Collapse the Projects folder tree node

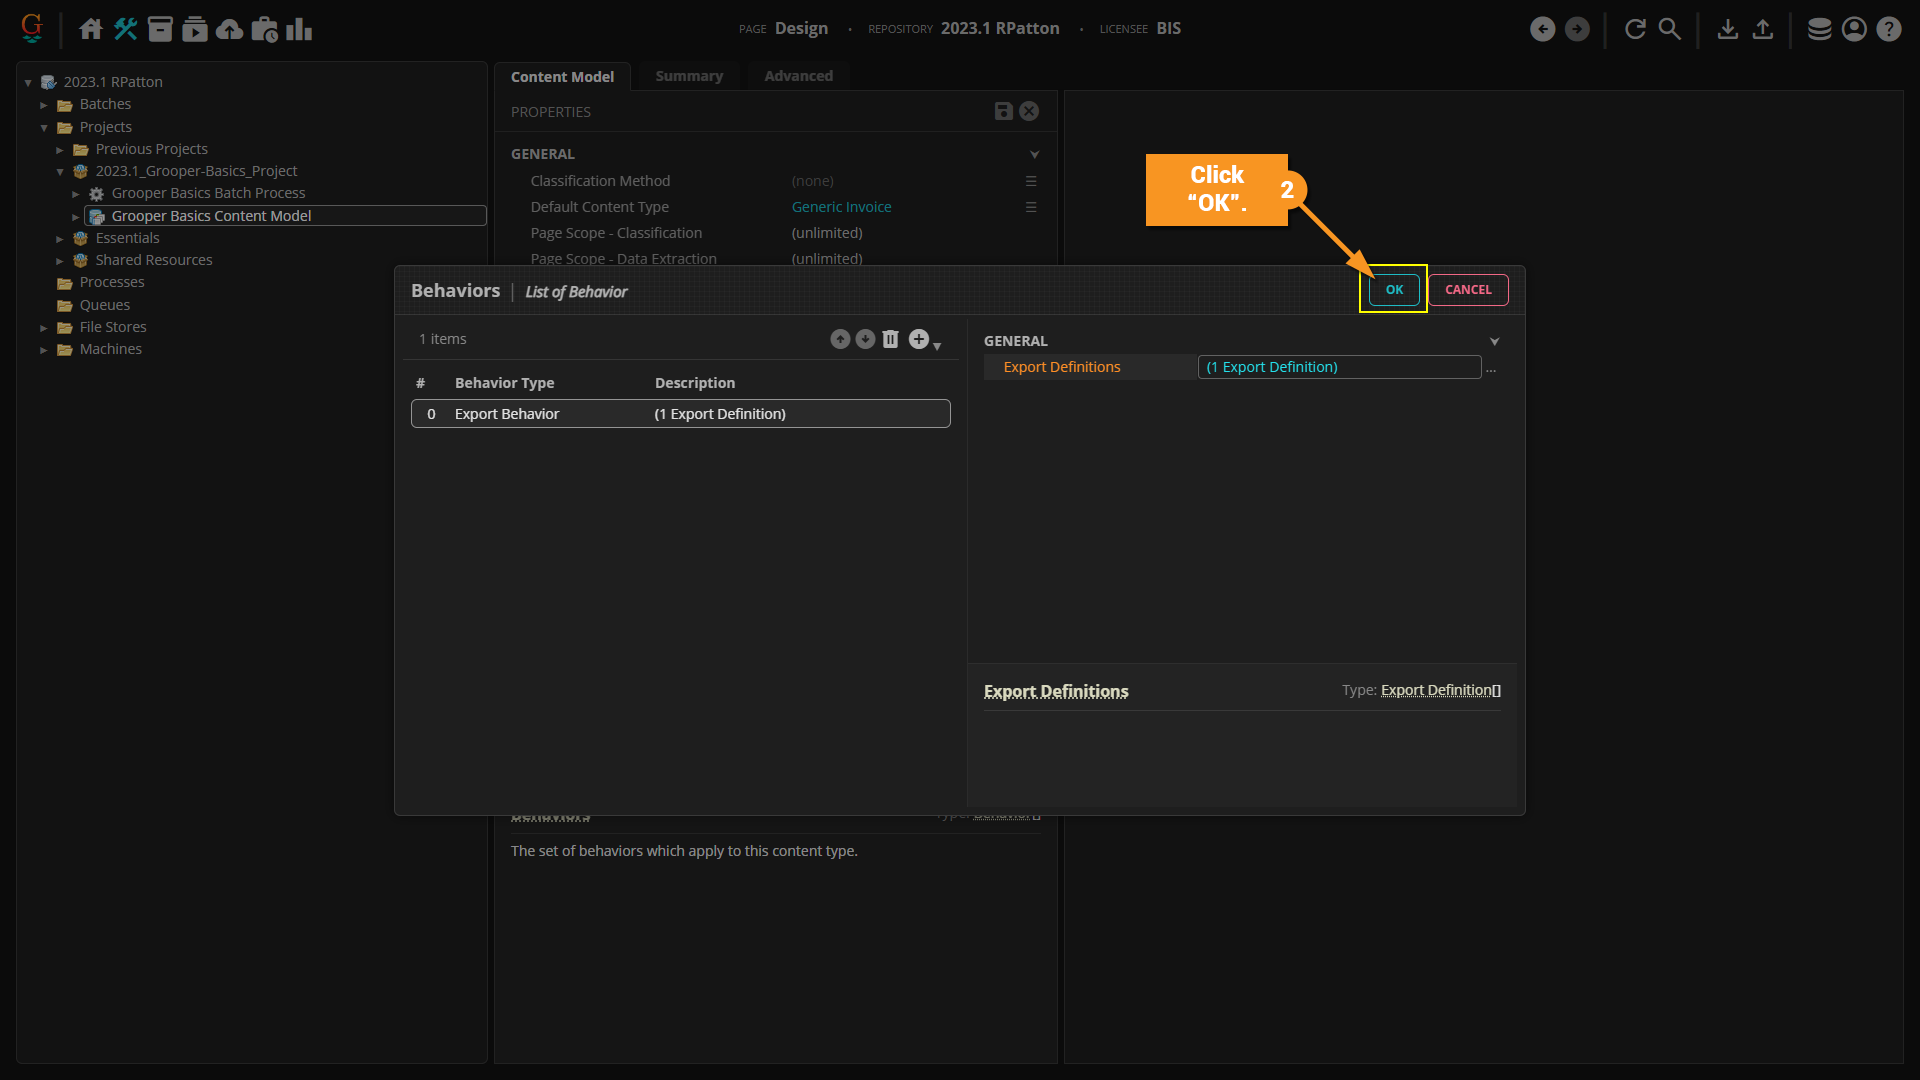click(x=44, y=127)
